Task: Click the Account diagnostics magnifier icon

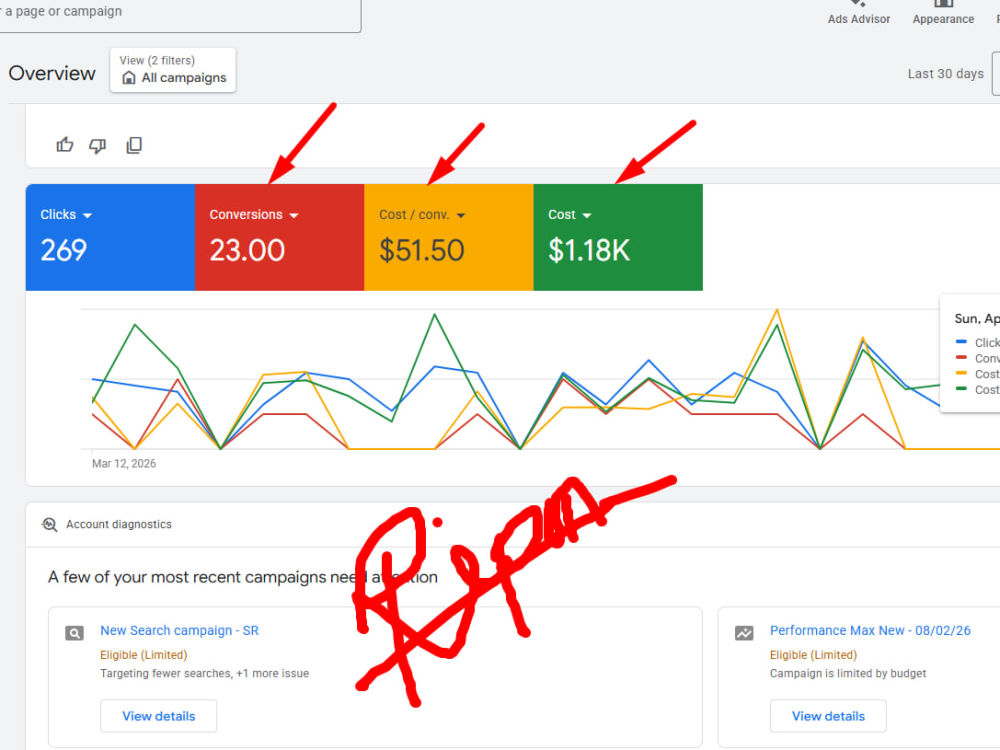Action: point(49,524)
